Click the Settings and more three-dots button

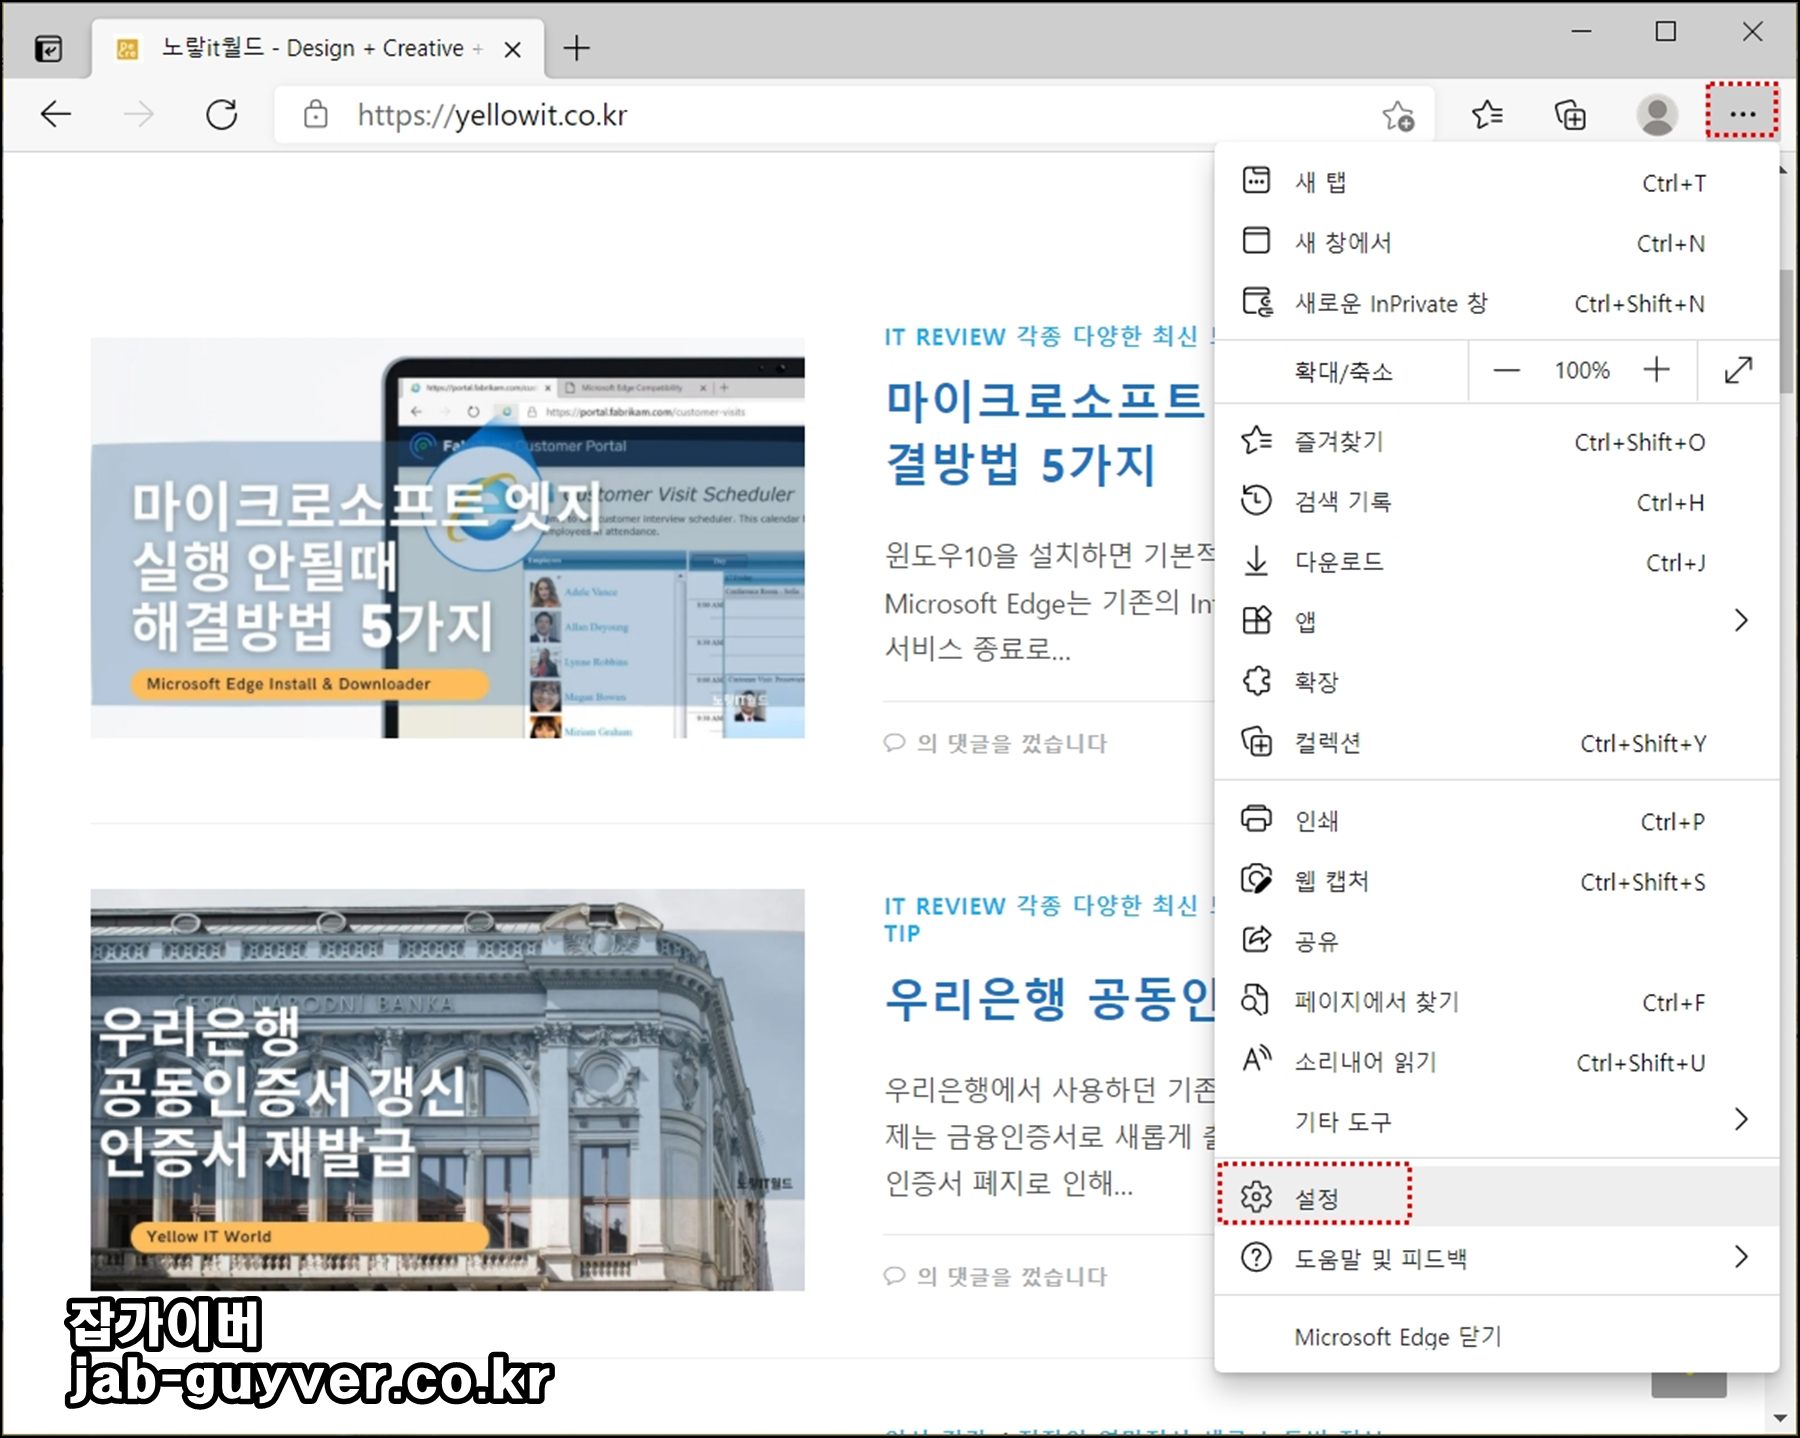[x=1742, y=113]
